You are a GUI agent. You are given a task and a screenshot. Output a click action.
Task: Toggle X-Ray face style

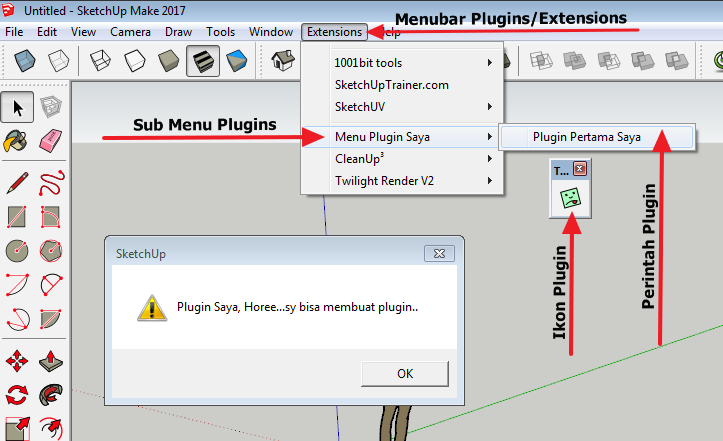[24, 60]
